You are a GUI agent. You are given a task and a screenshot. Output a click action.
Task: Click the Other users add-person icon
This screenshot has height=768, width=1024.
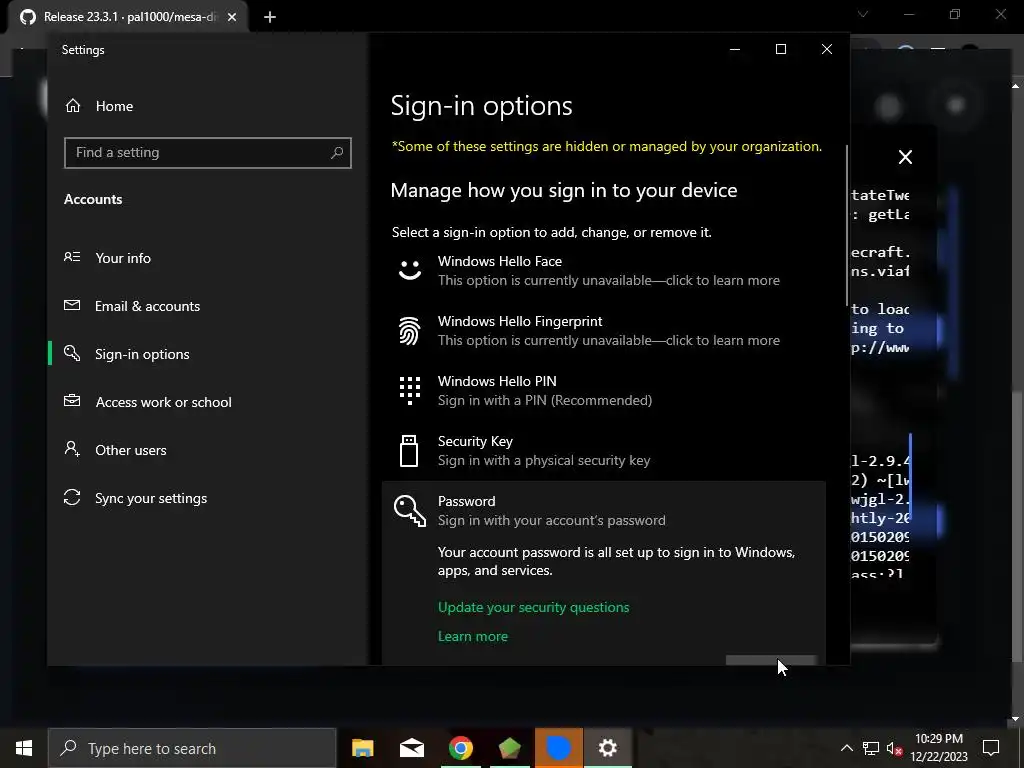[72, 449]
